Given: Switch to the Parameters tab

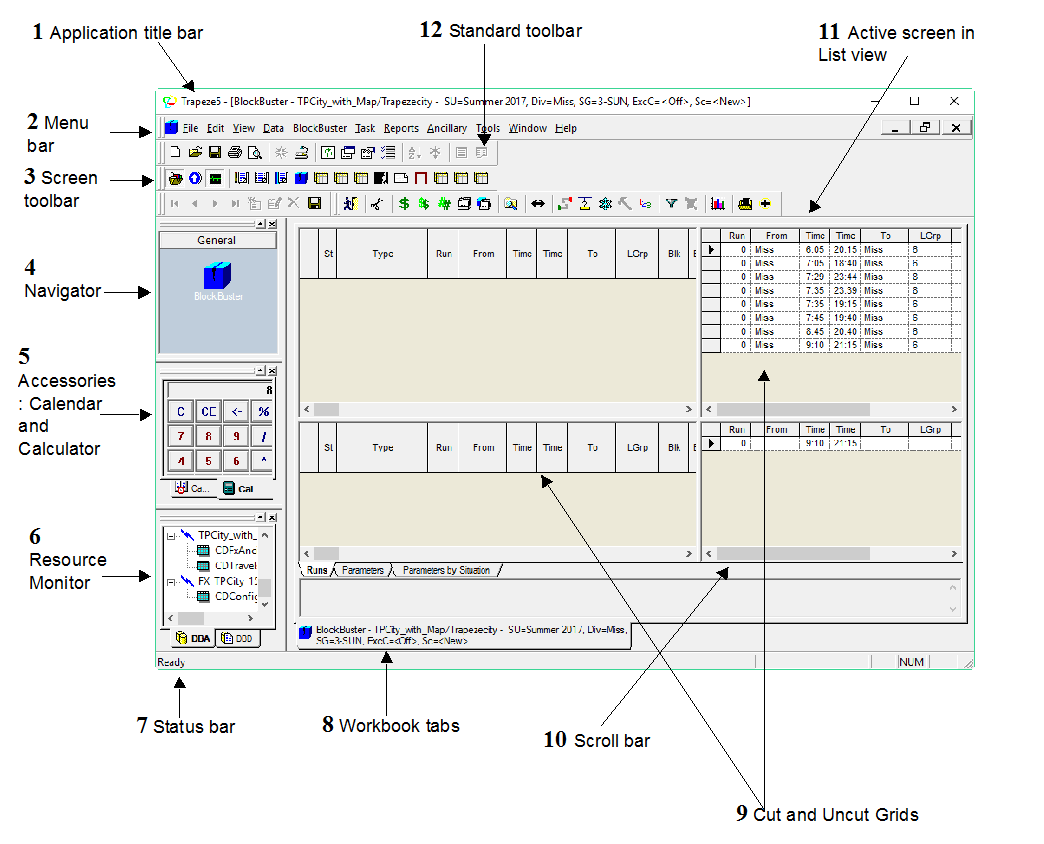Looking at the screenshot, I should [x=362, y=570].
